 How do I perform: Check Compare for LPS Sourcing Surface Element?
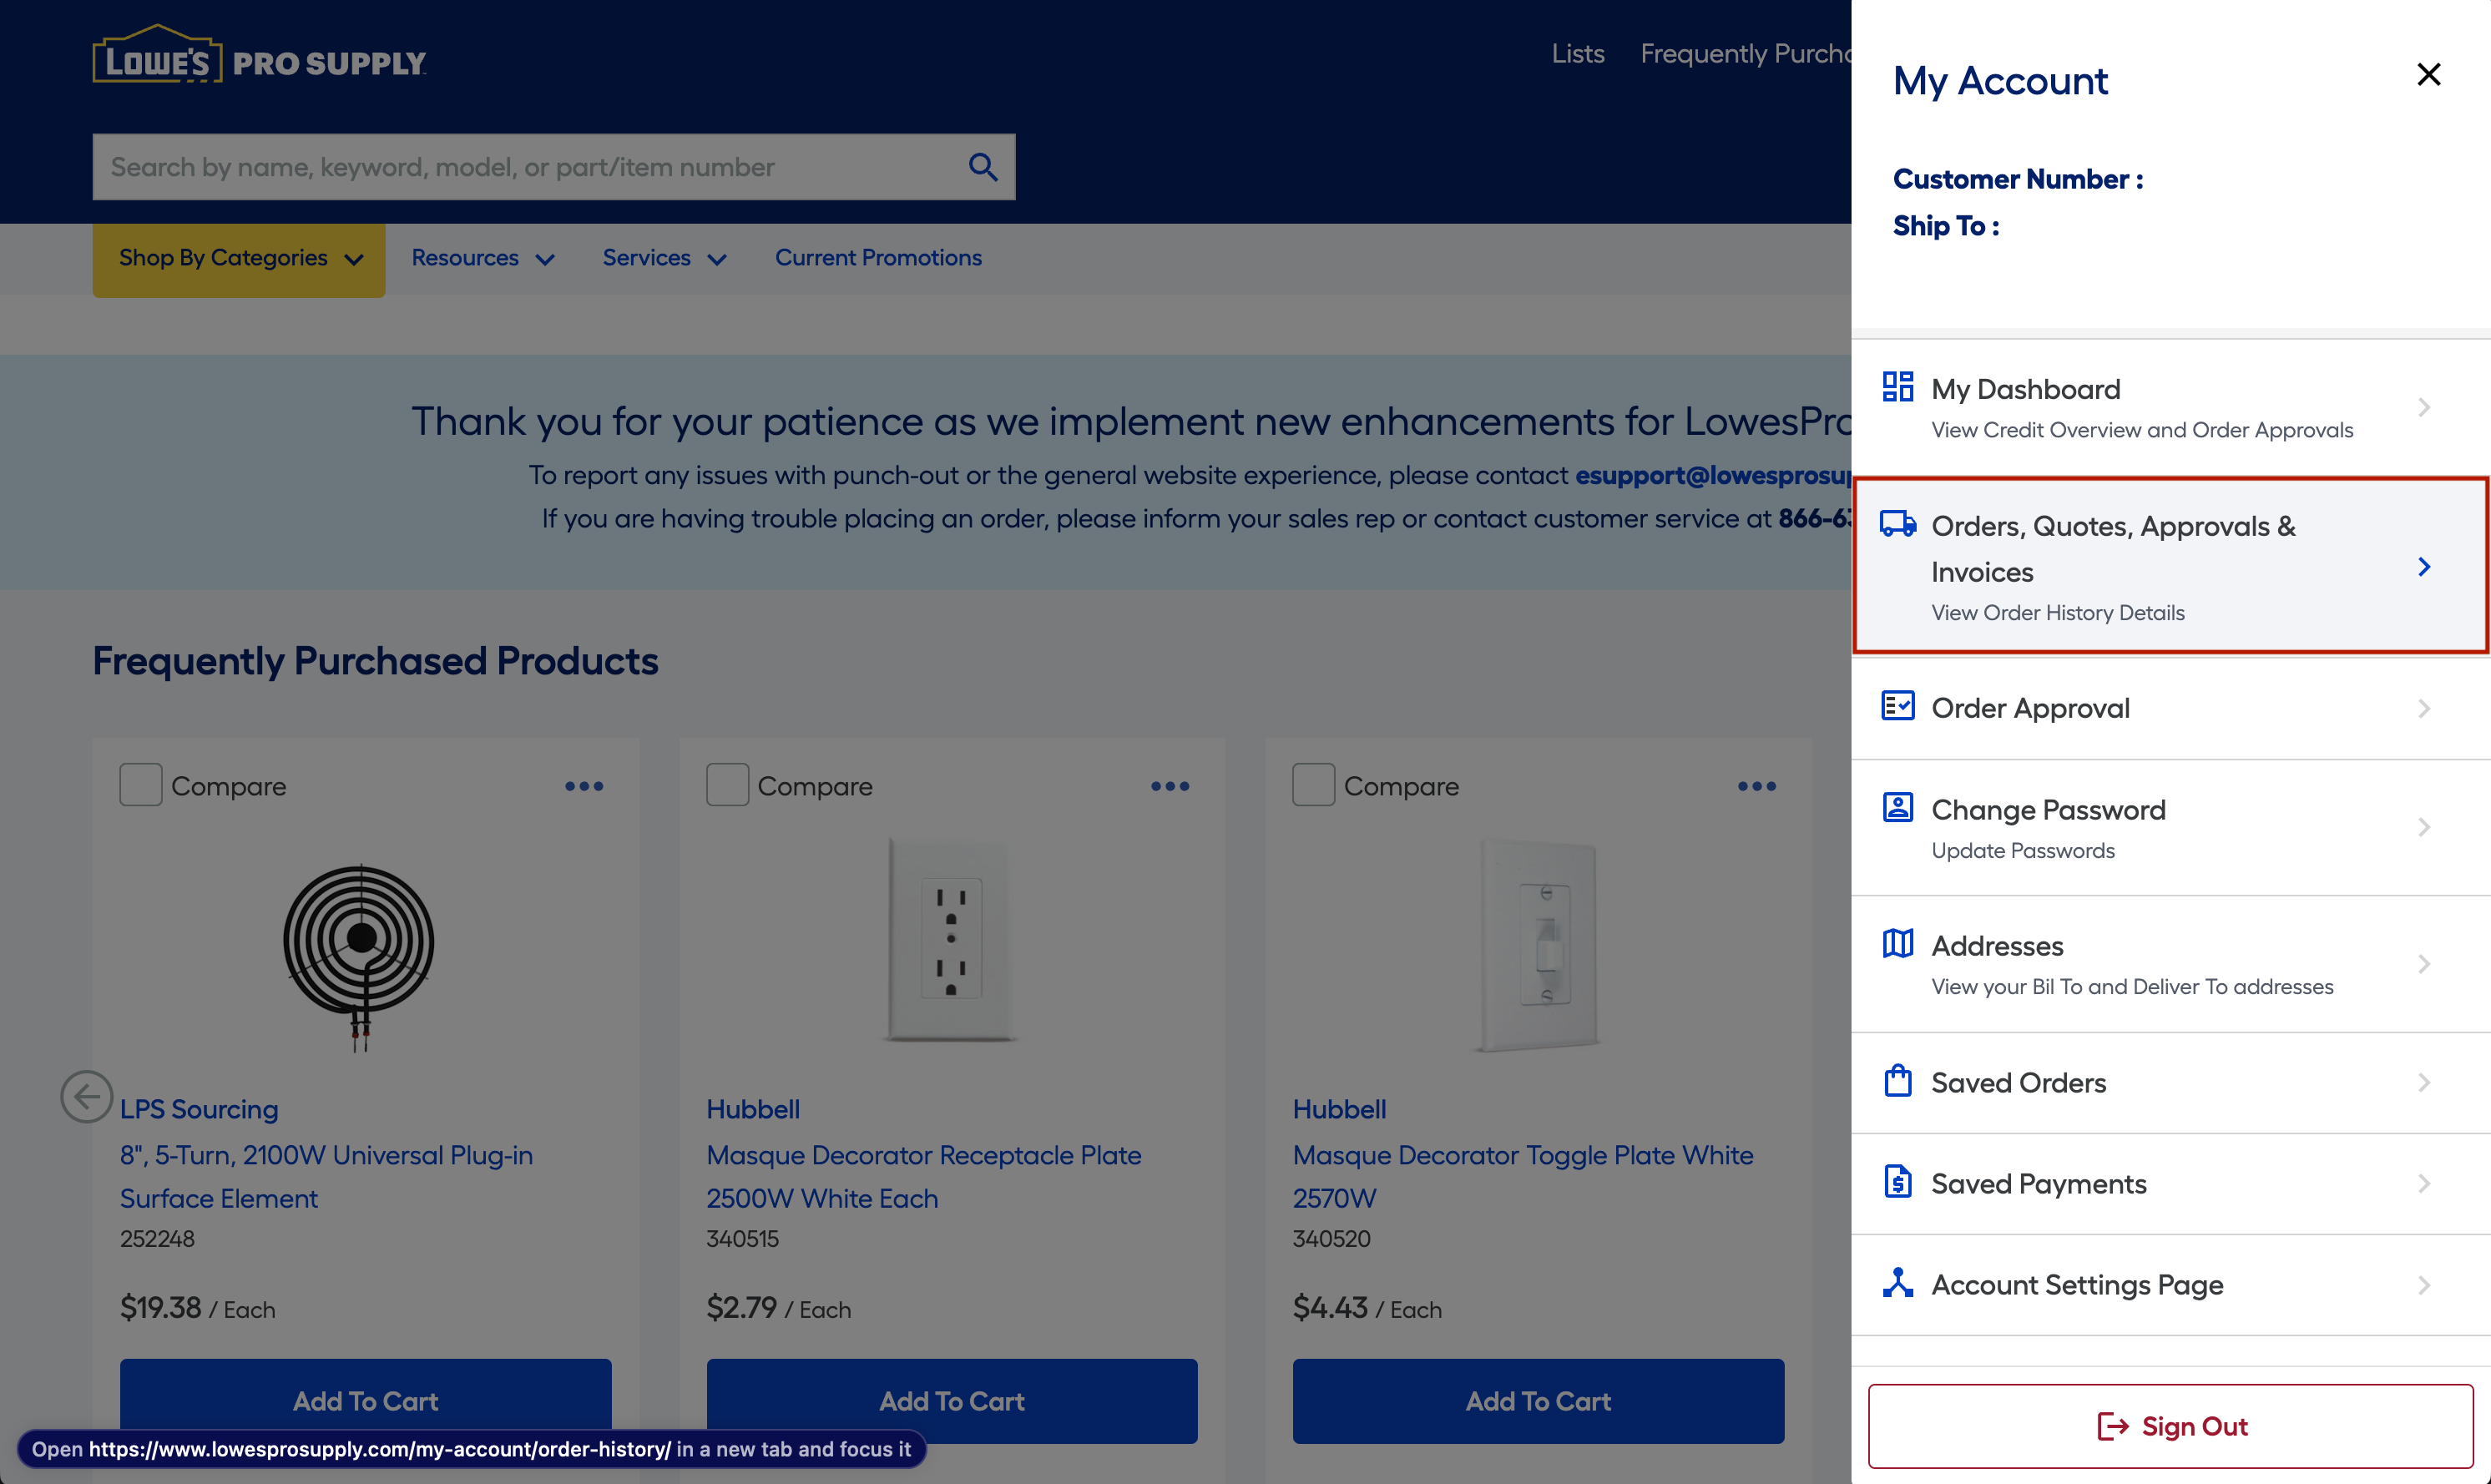[140, 785]
